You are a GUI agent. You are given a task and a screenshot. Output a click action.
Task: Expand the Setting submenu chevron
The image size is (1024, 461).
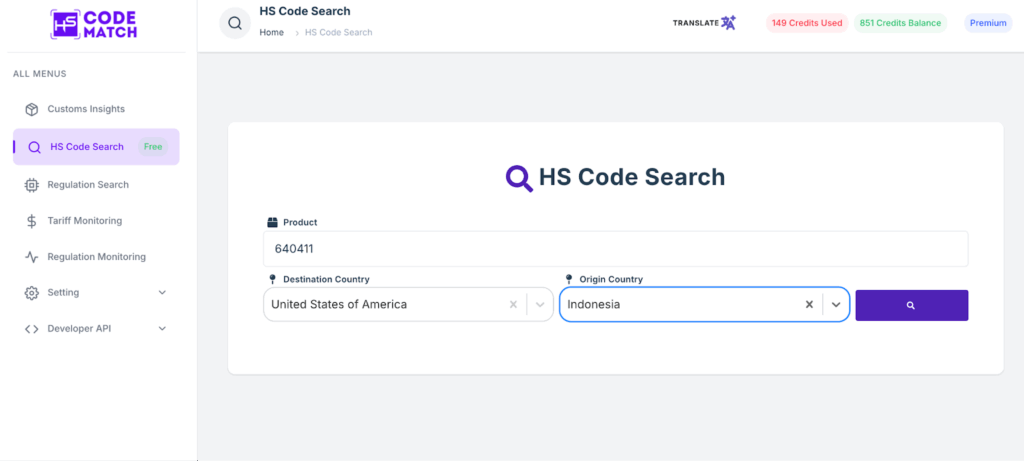coord(162,293)
